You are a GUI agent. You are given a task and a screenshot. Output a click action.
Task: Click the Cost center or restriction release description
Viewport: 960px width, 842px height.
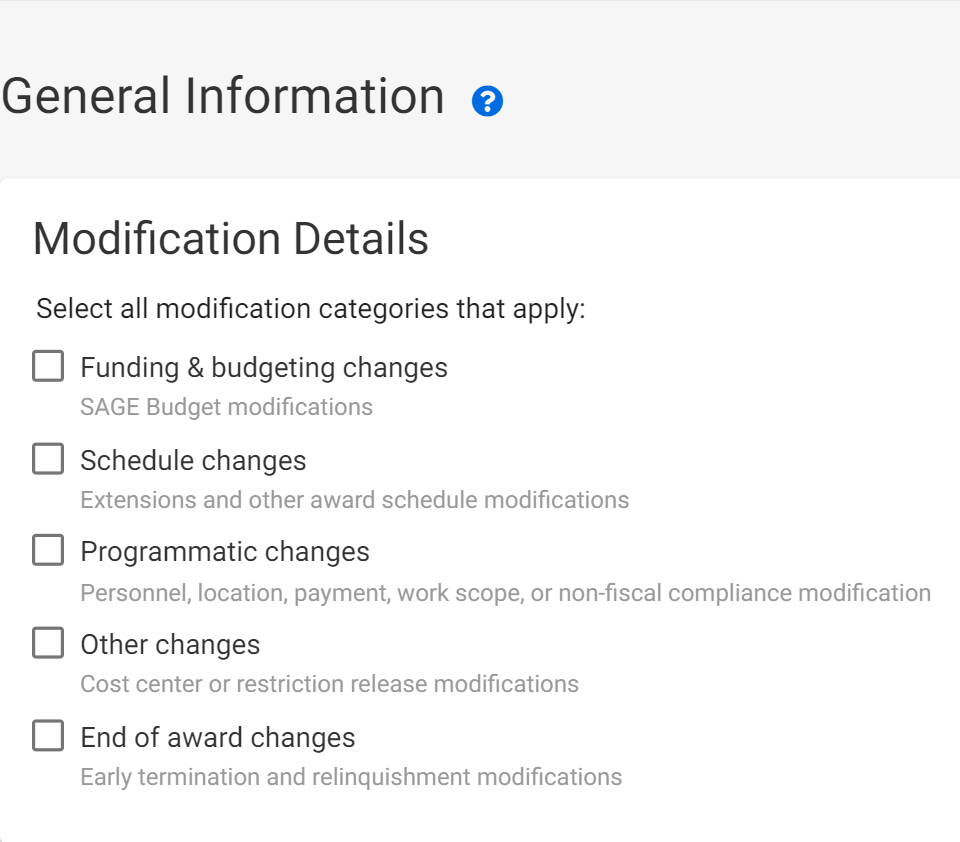tap(329, 684)
